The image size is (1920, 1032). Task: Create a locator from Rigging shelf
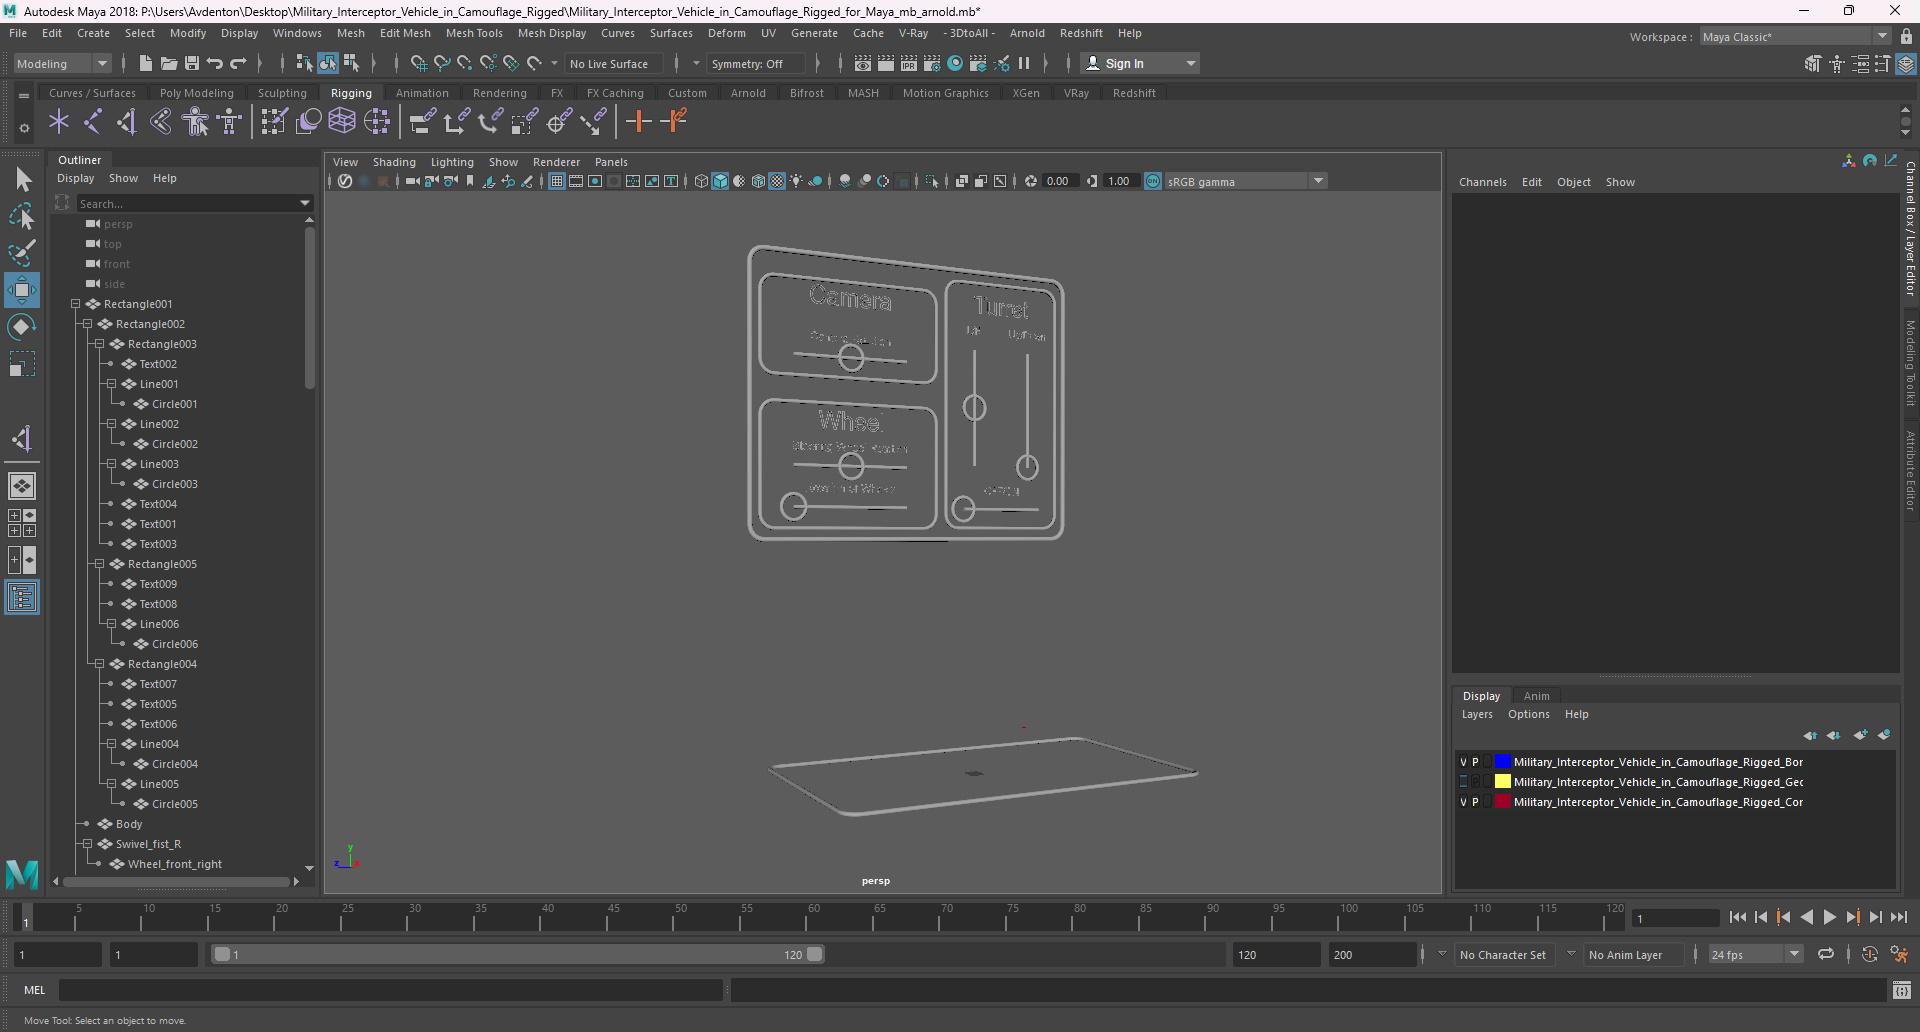pyautogui.click(x=59, y=122)
